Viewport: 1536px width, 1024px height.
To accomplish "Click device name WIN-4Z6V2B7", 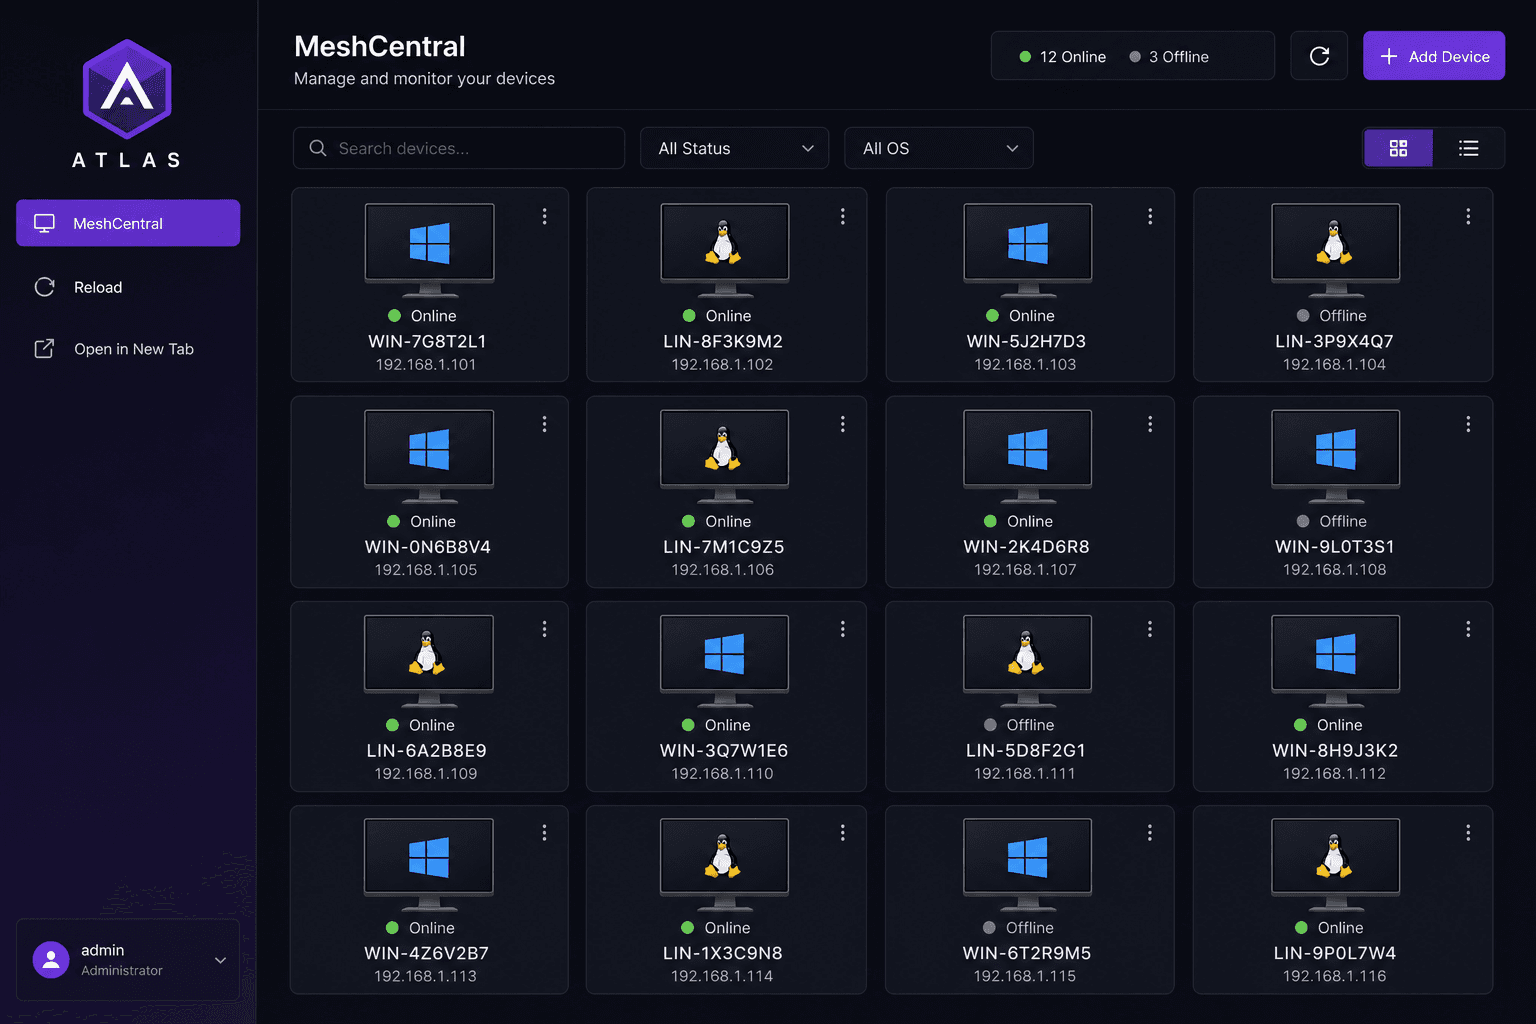I will (427, 953).
